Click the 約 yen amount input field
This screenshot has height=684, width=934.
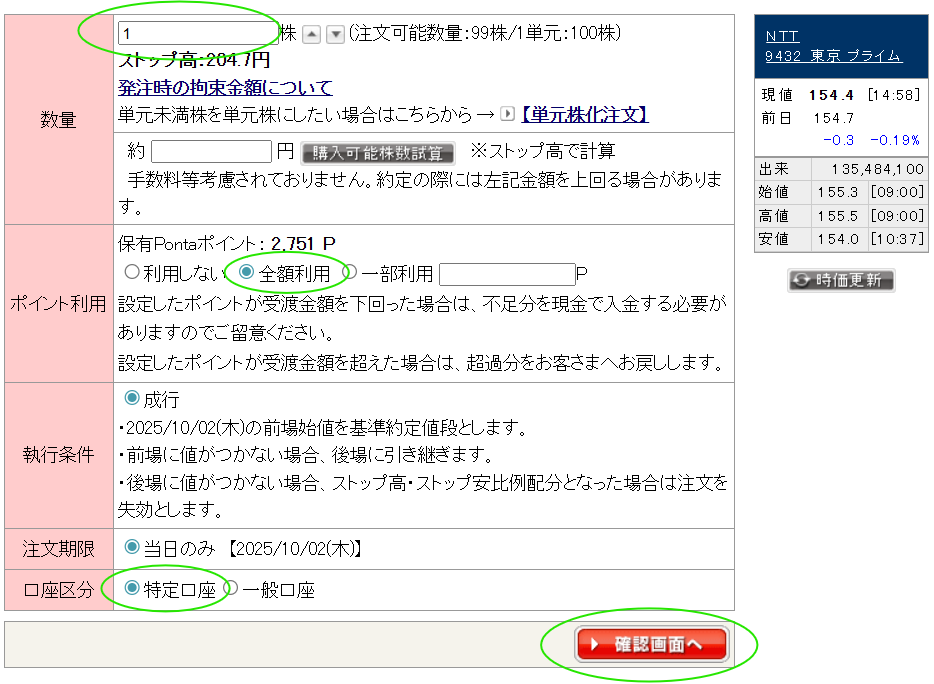211,152
